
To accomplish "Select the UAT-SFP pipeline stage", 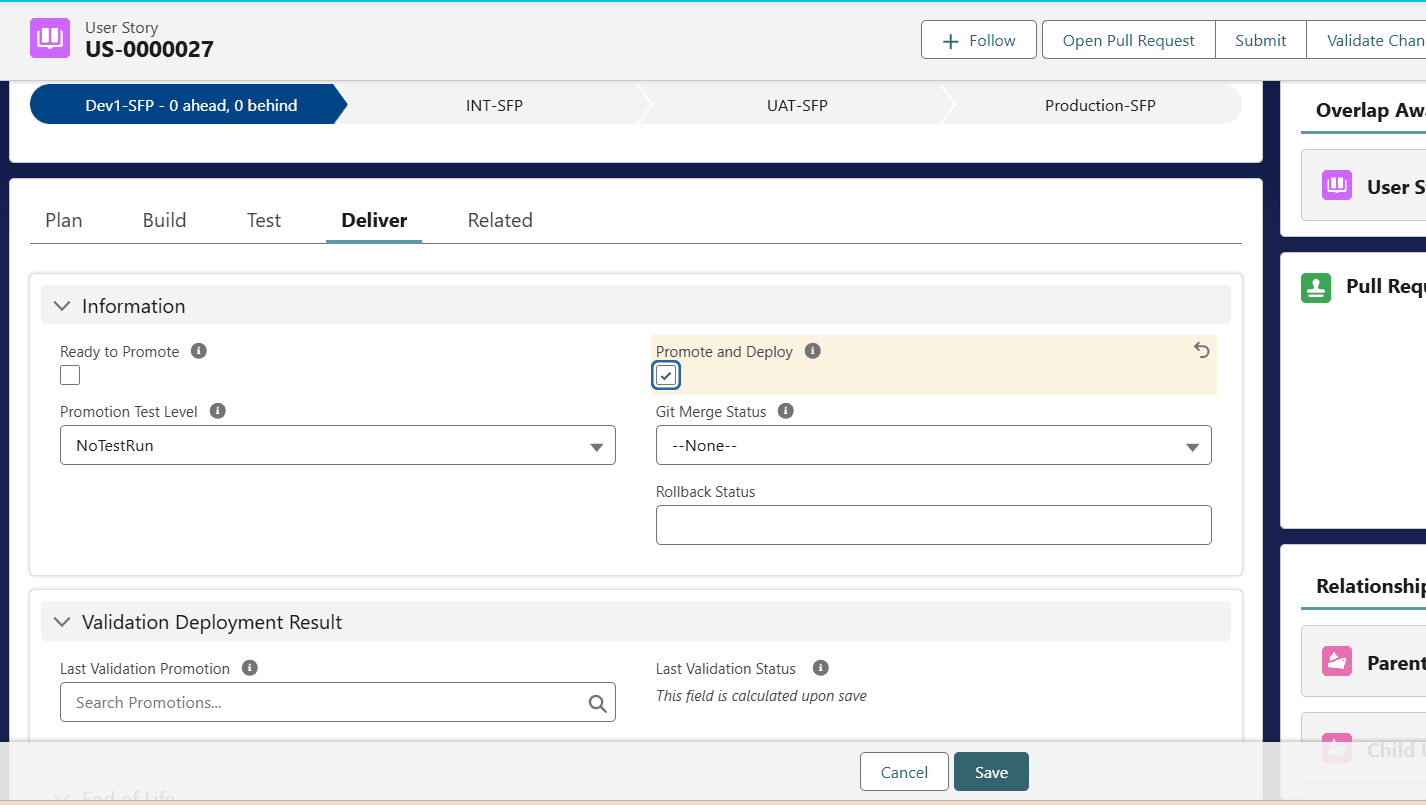I will pyautogui.click(x=797, y=105).
